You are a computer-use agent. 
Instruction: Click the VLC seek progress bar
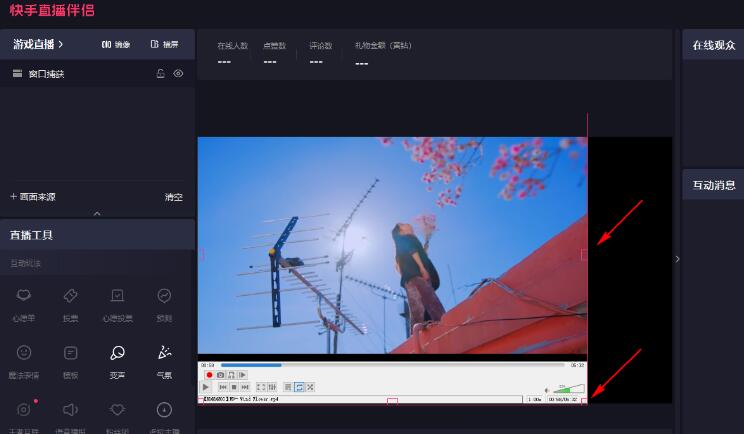(x=393, y=365)
